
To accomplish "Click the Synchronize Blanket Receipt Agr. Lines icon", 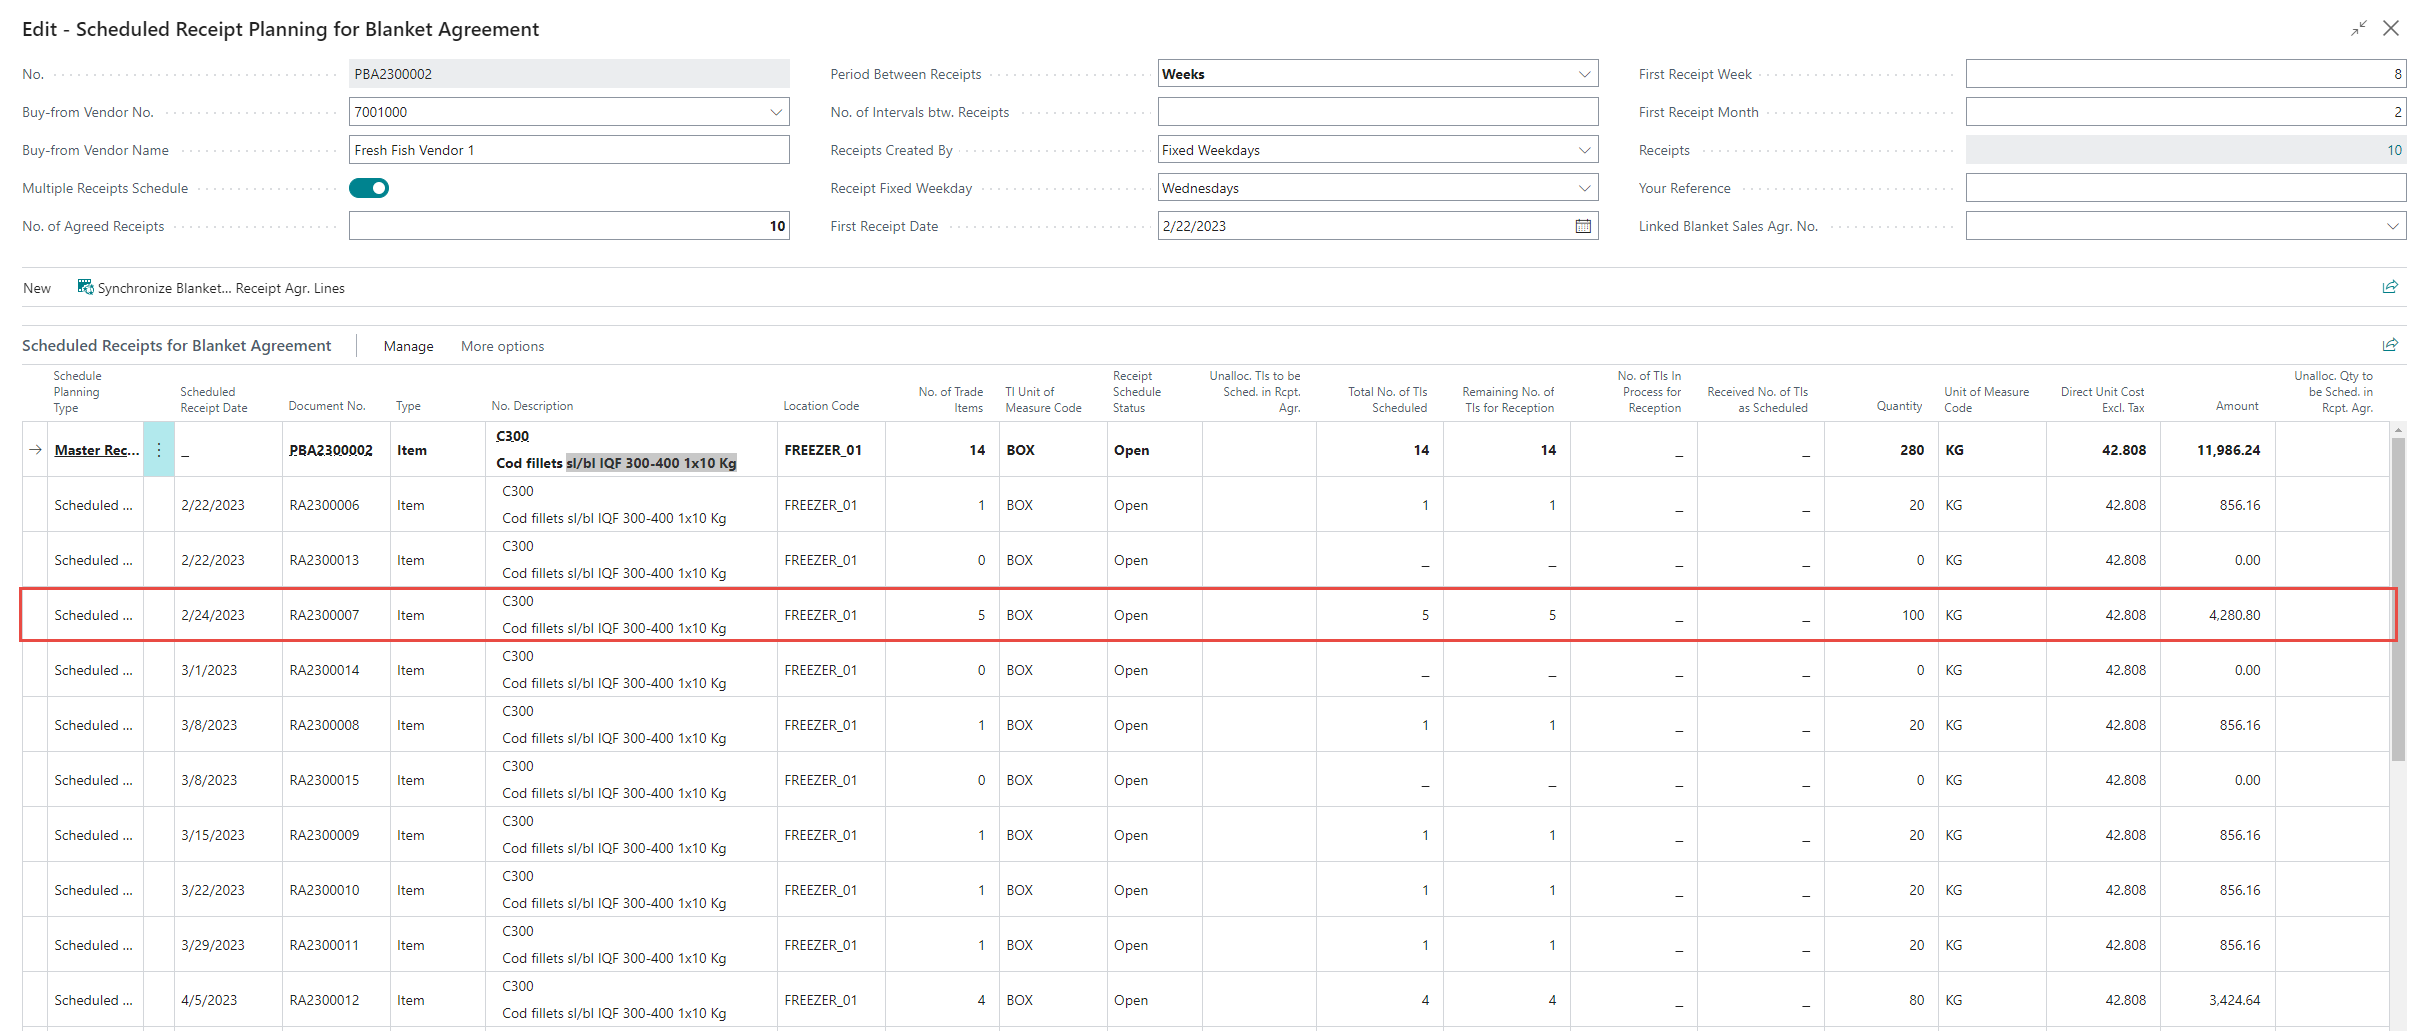I will [85, 288].
